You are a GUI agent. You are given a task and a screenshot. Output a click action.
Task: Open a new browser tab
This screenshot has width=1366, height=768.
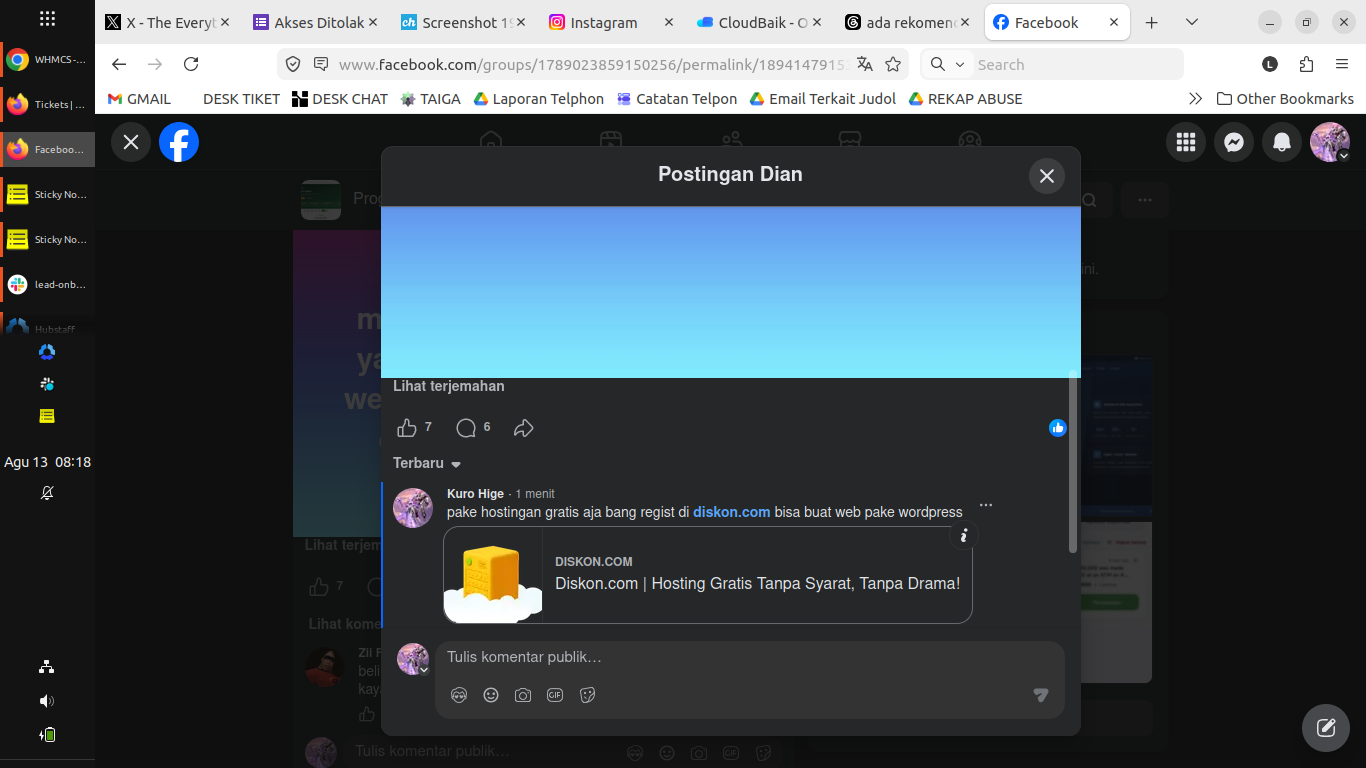coord(1152,22)
